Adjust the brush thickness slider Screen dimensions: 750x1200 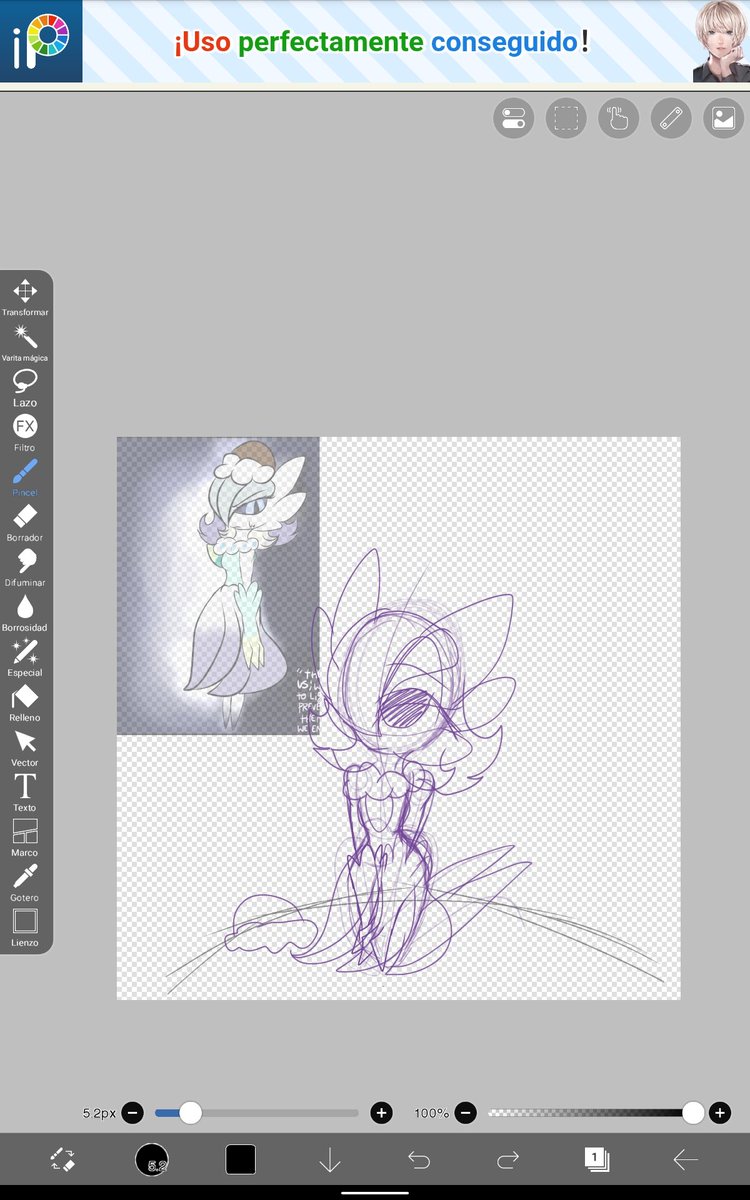point(257,1112)
